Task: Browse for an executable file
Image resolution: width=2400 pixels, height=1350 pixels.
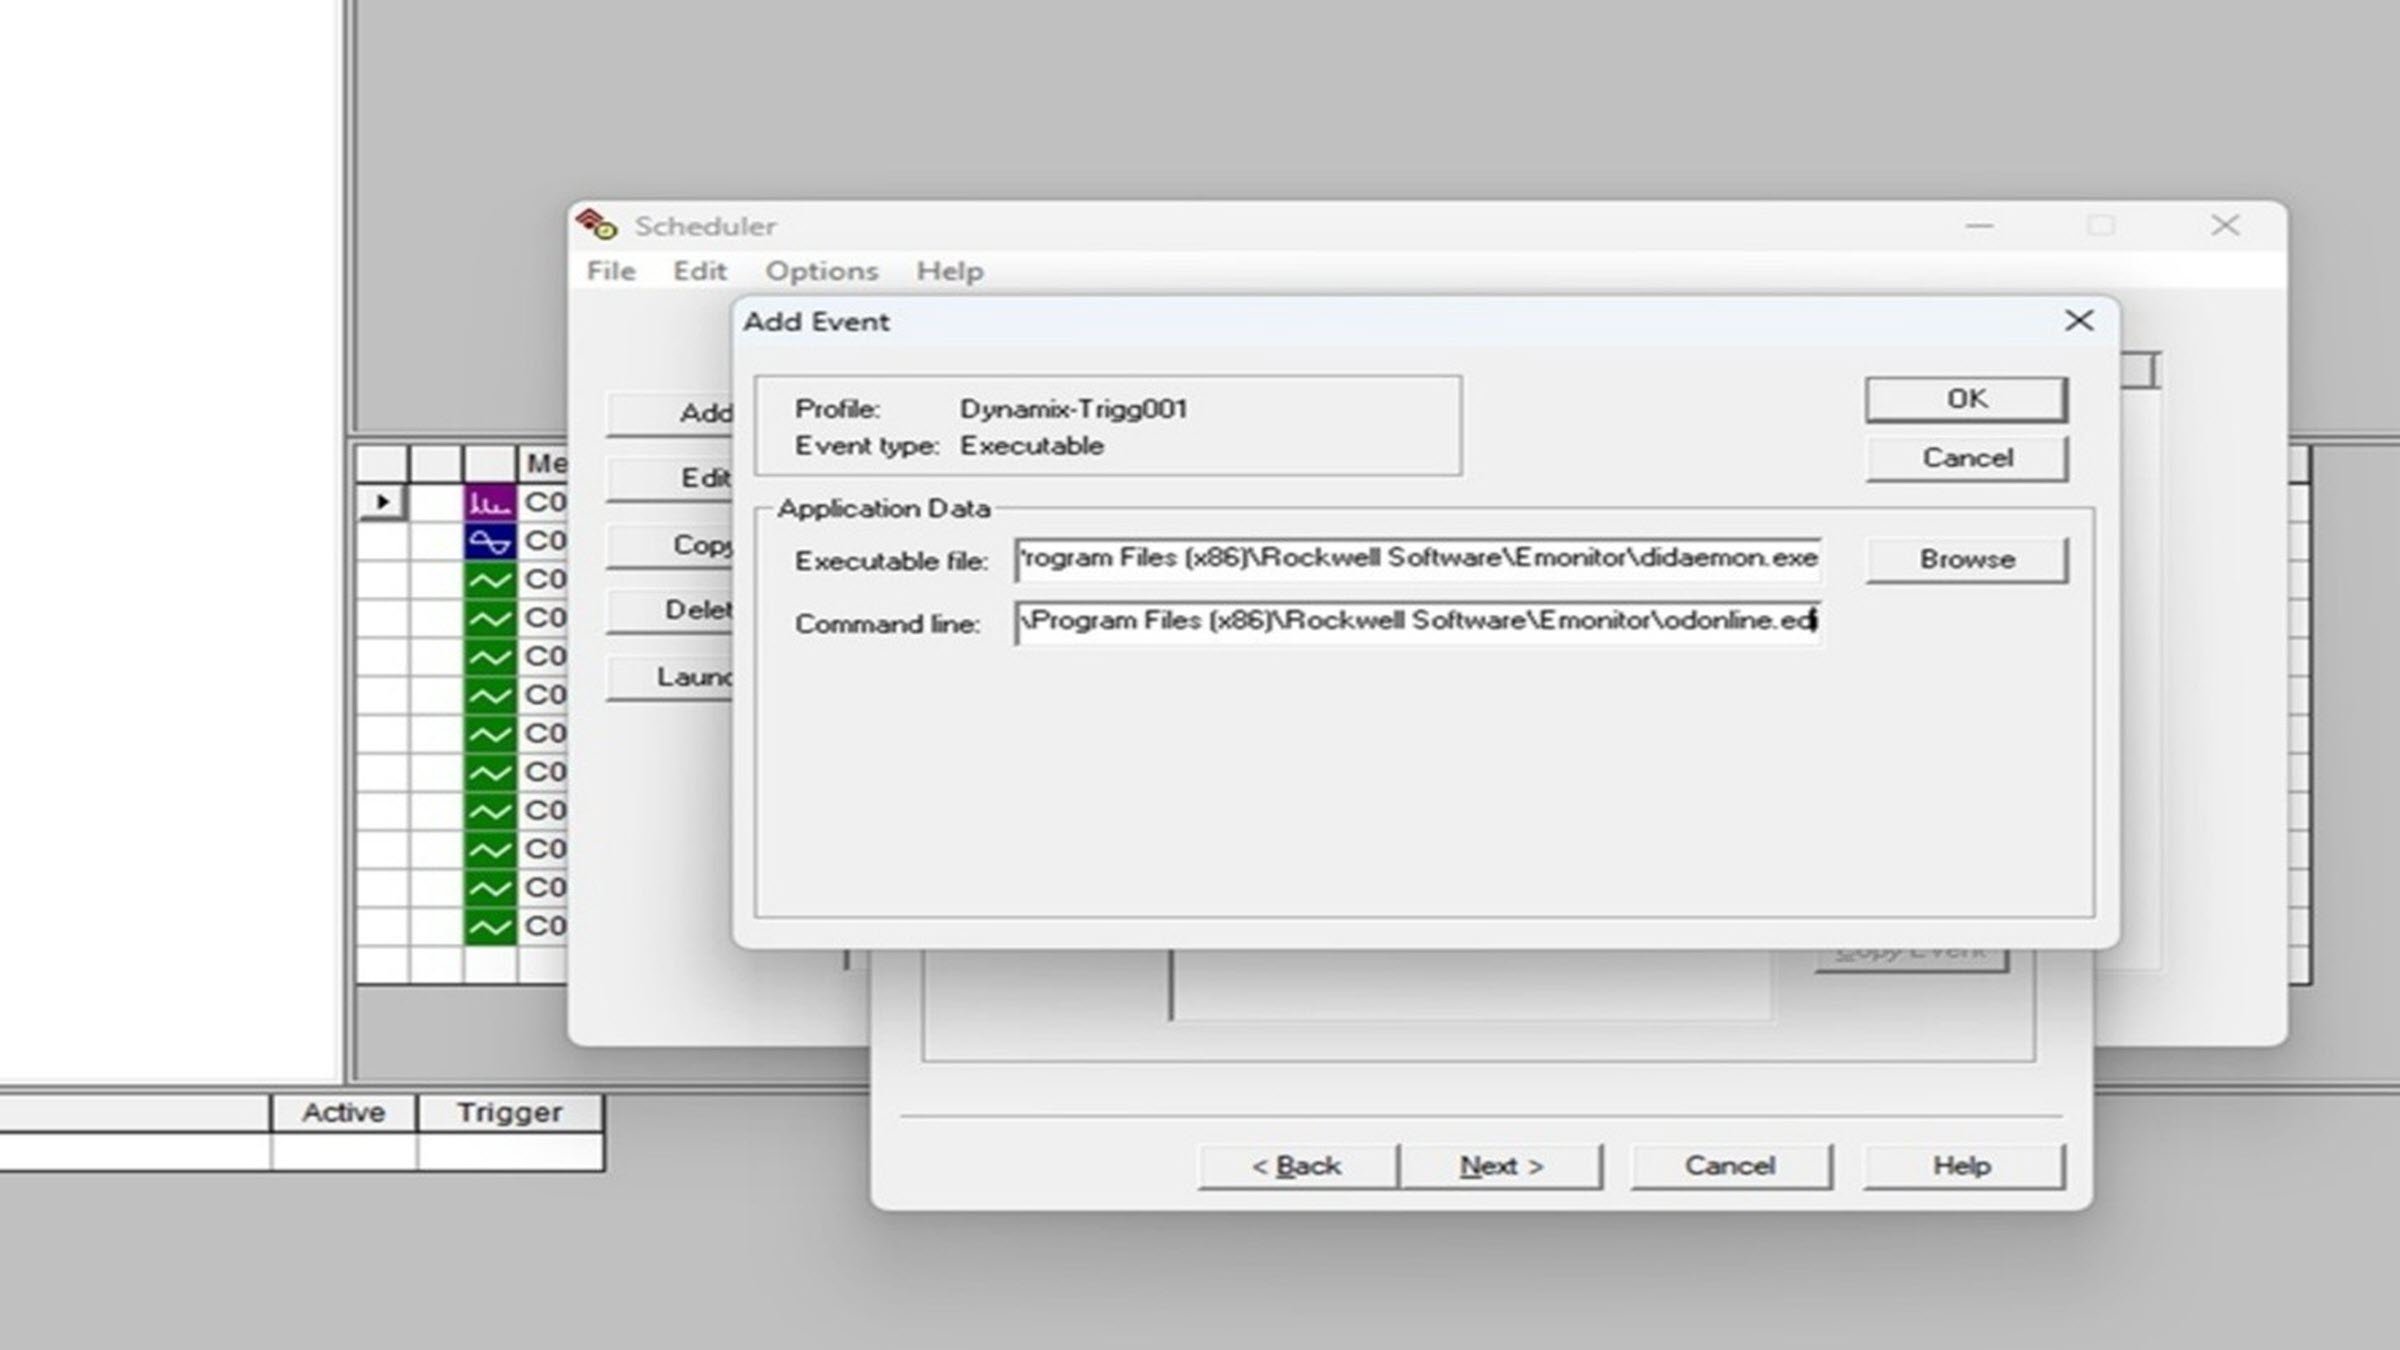Action: pos(1966,559)
